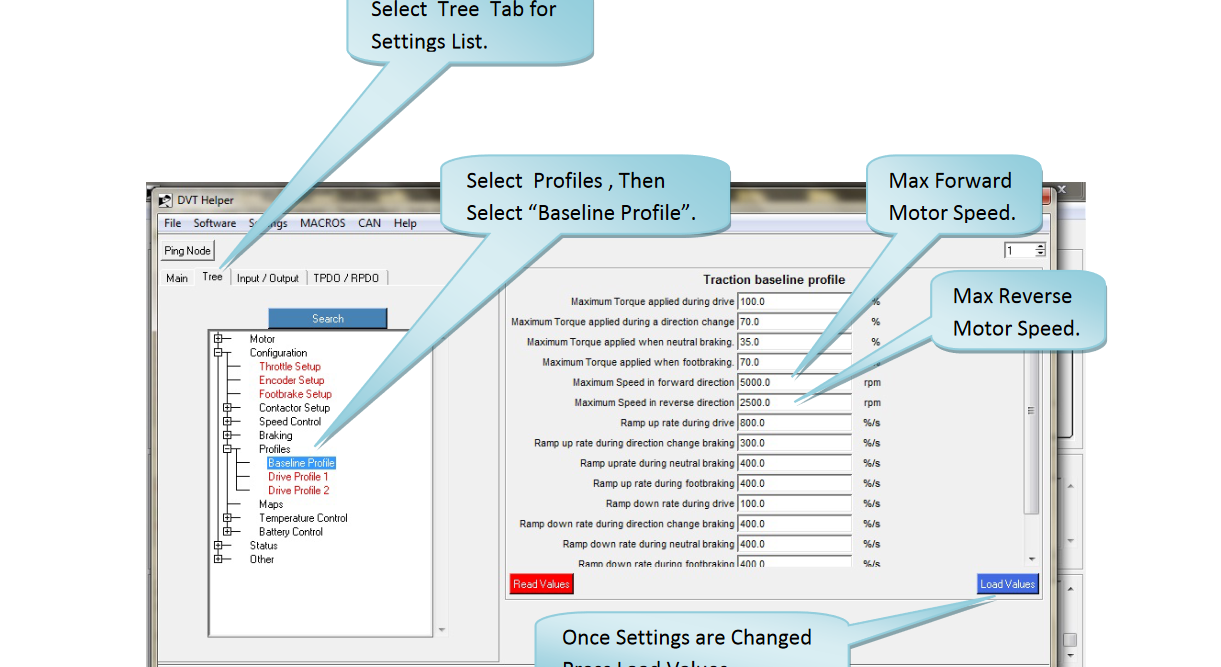Select Drive Profile 1 in tree
Viewport: 1221px width, 667px height.
pos(298,477)
